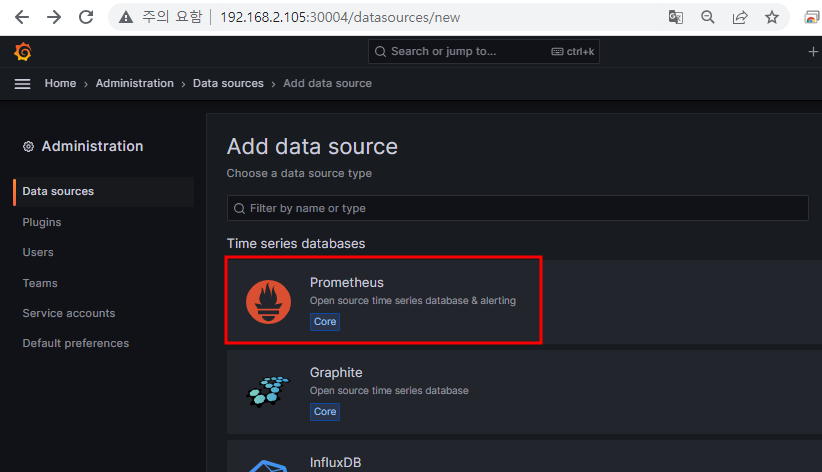Click the share page icon
This screenshot has width=822, height=472.
coord(740,17)
